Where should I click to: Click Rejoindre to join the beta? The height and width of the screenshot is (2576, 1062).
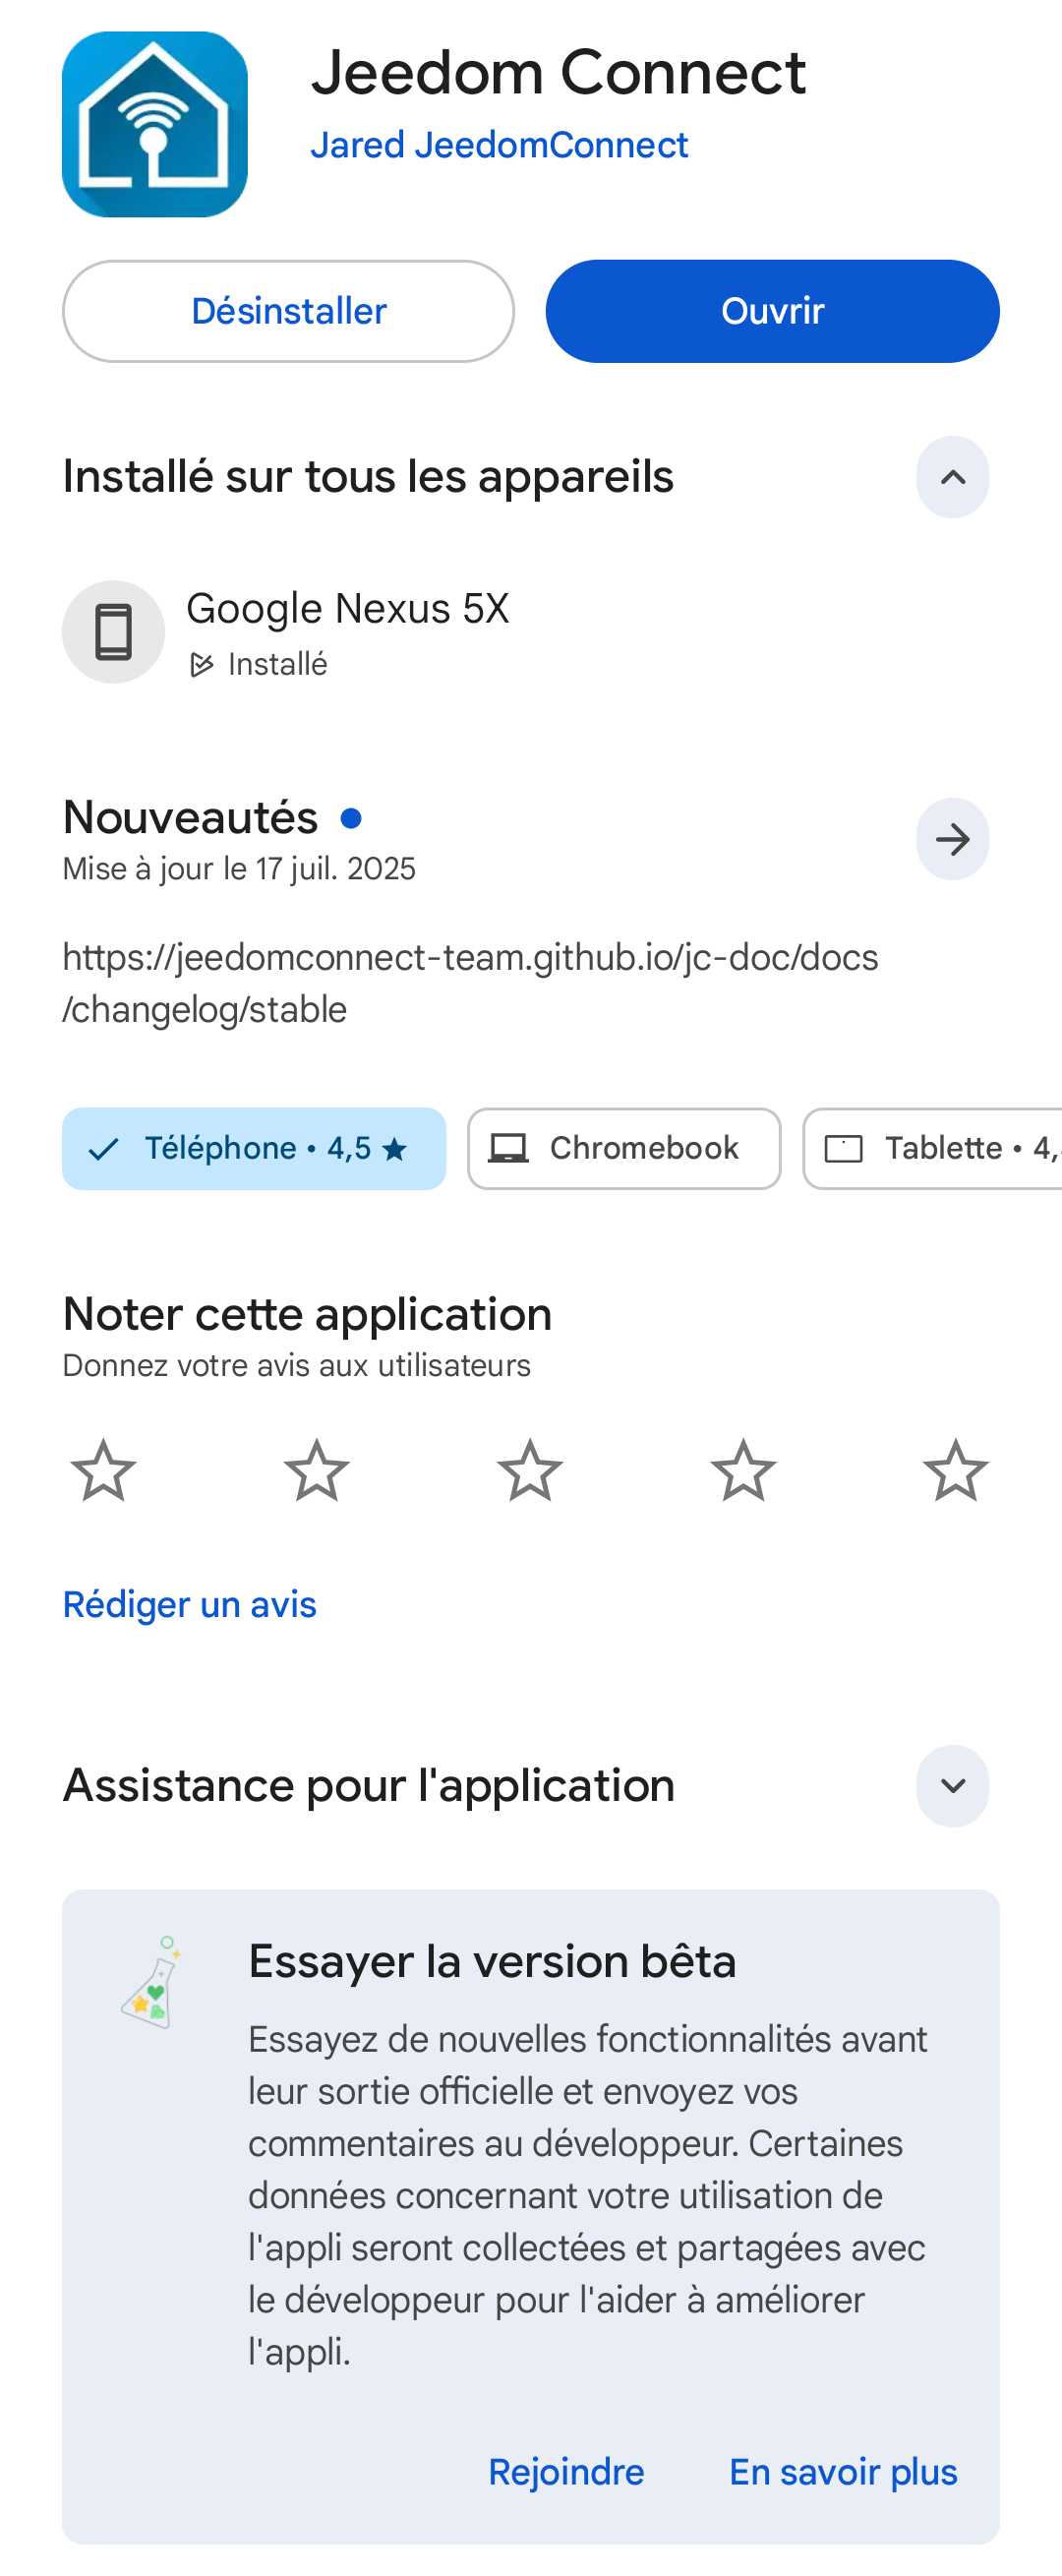click(566, 2472)
